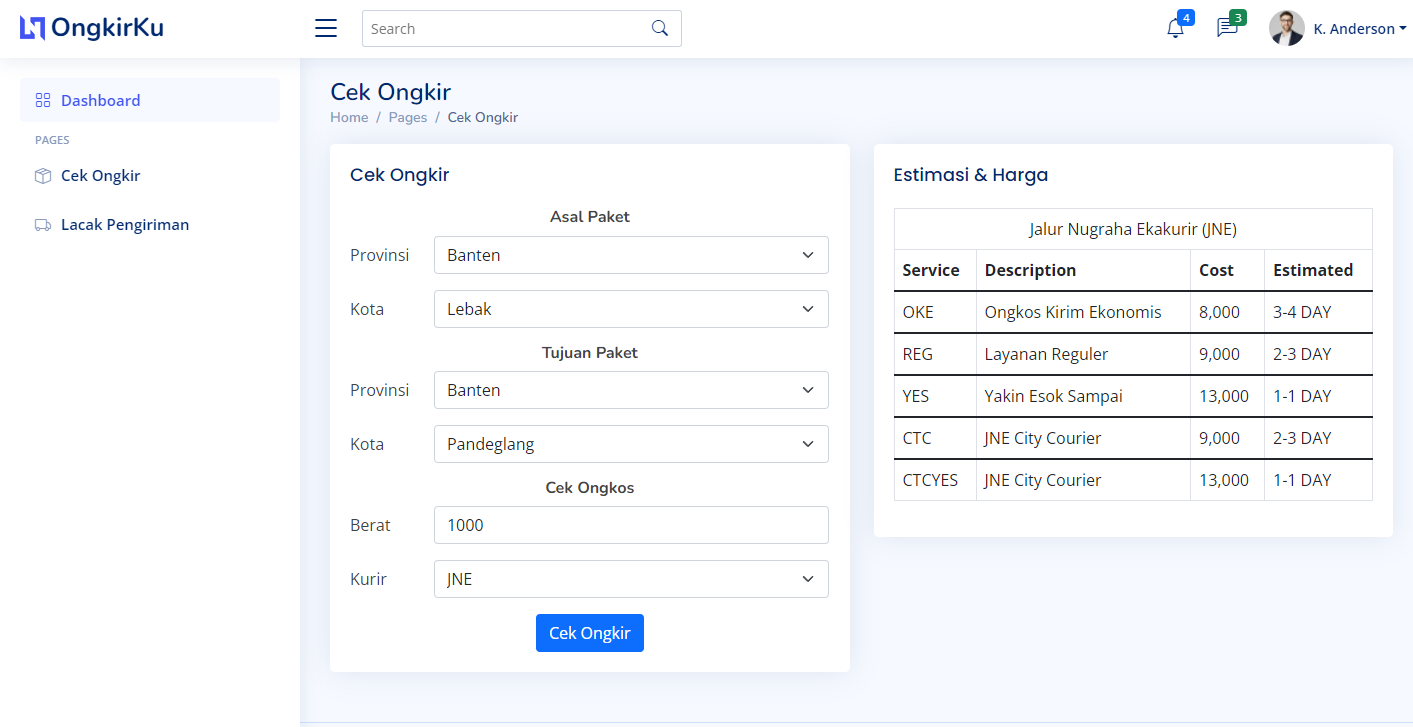
Task: Click the Cek Ongkir breadcrumb text
Action: 483,117
